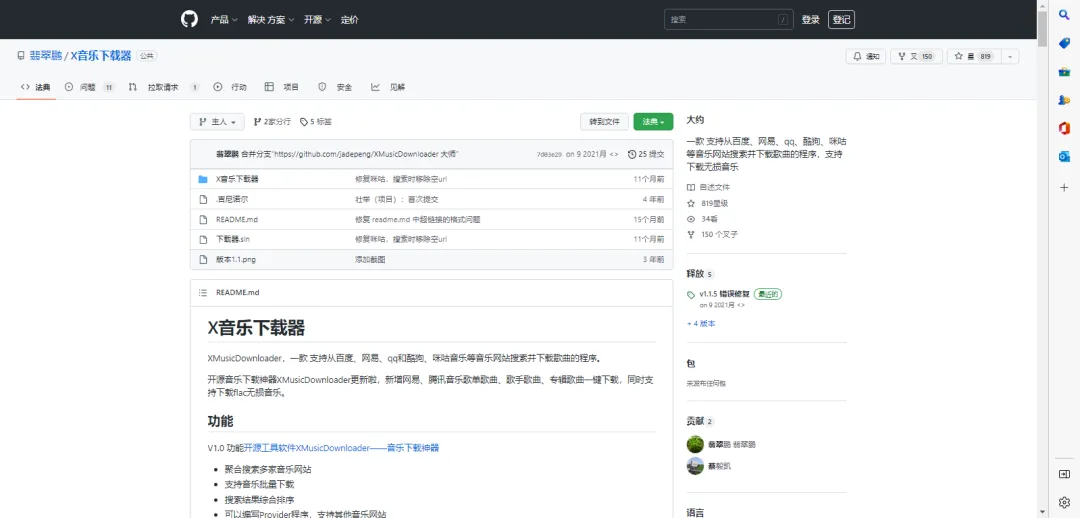1080x518 pixels.
Task: Open the README.md file in list
Action: tap(237, 219)
